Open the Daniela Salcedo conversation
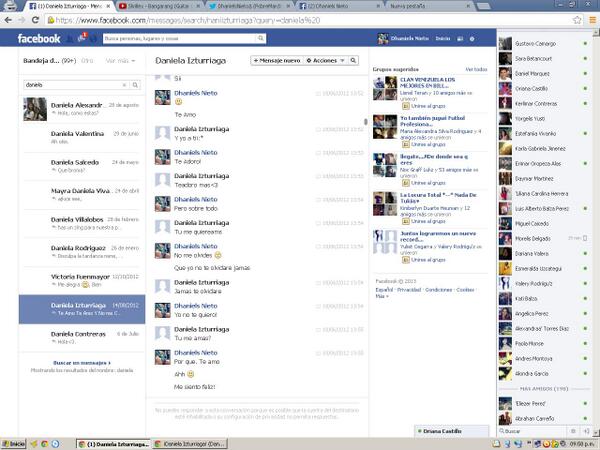This screenshot has height=450, width=600. pyautogui.click(x=82, y=166)
